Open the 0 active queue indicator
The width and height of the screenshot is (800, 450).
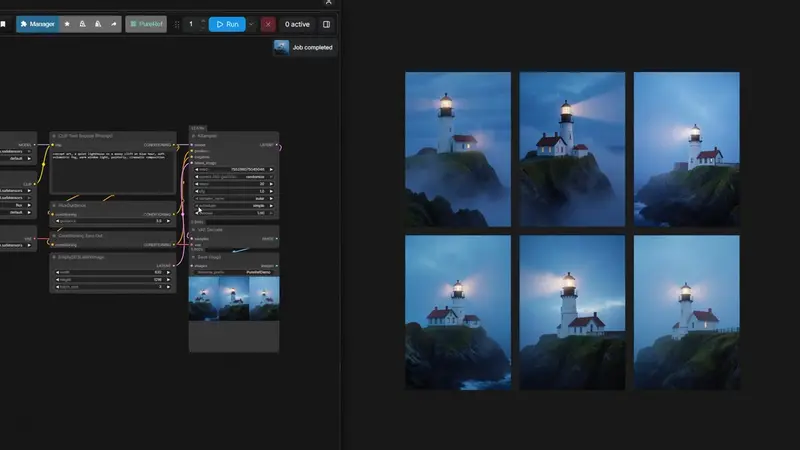coord(297,24)
